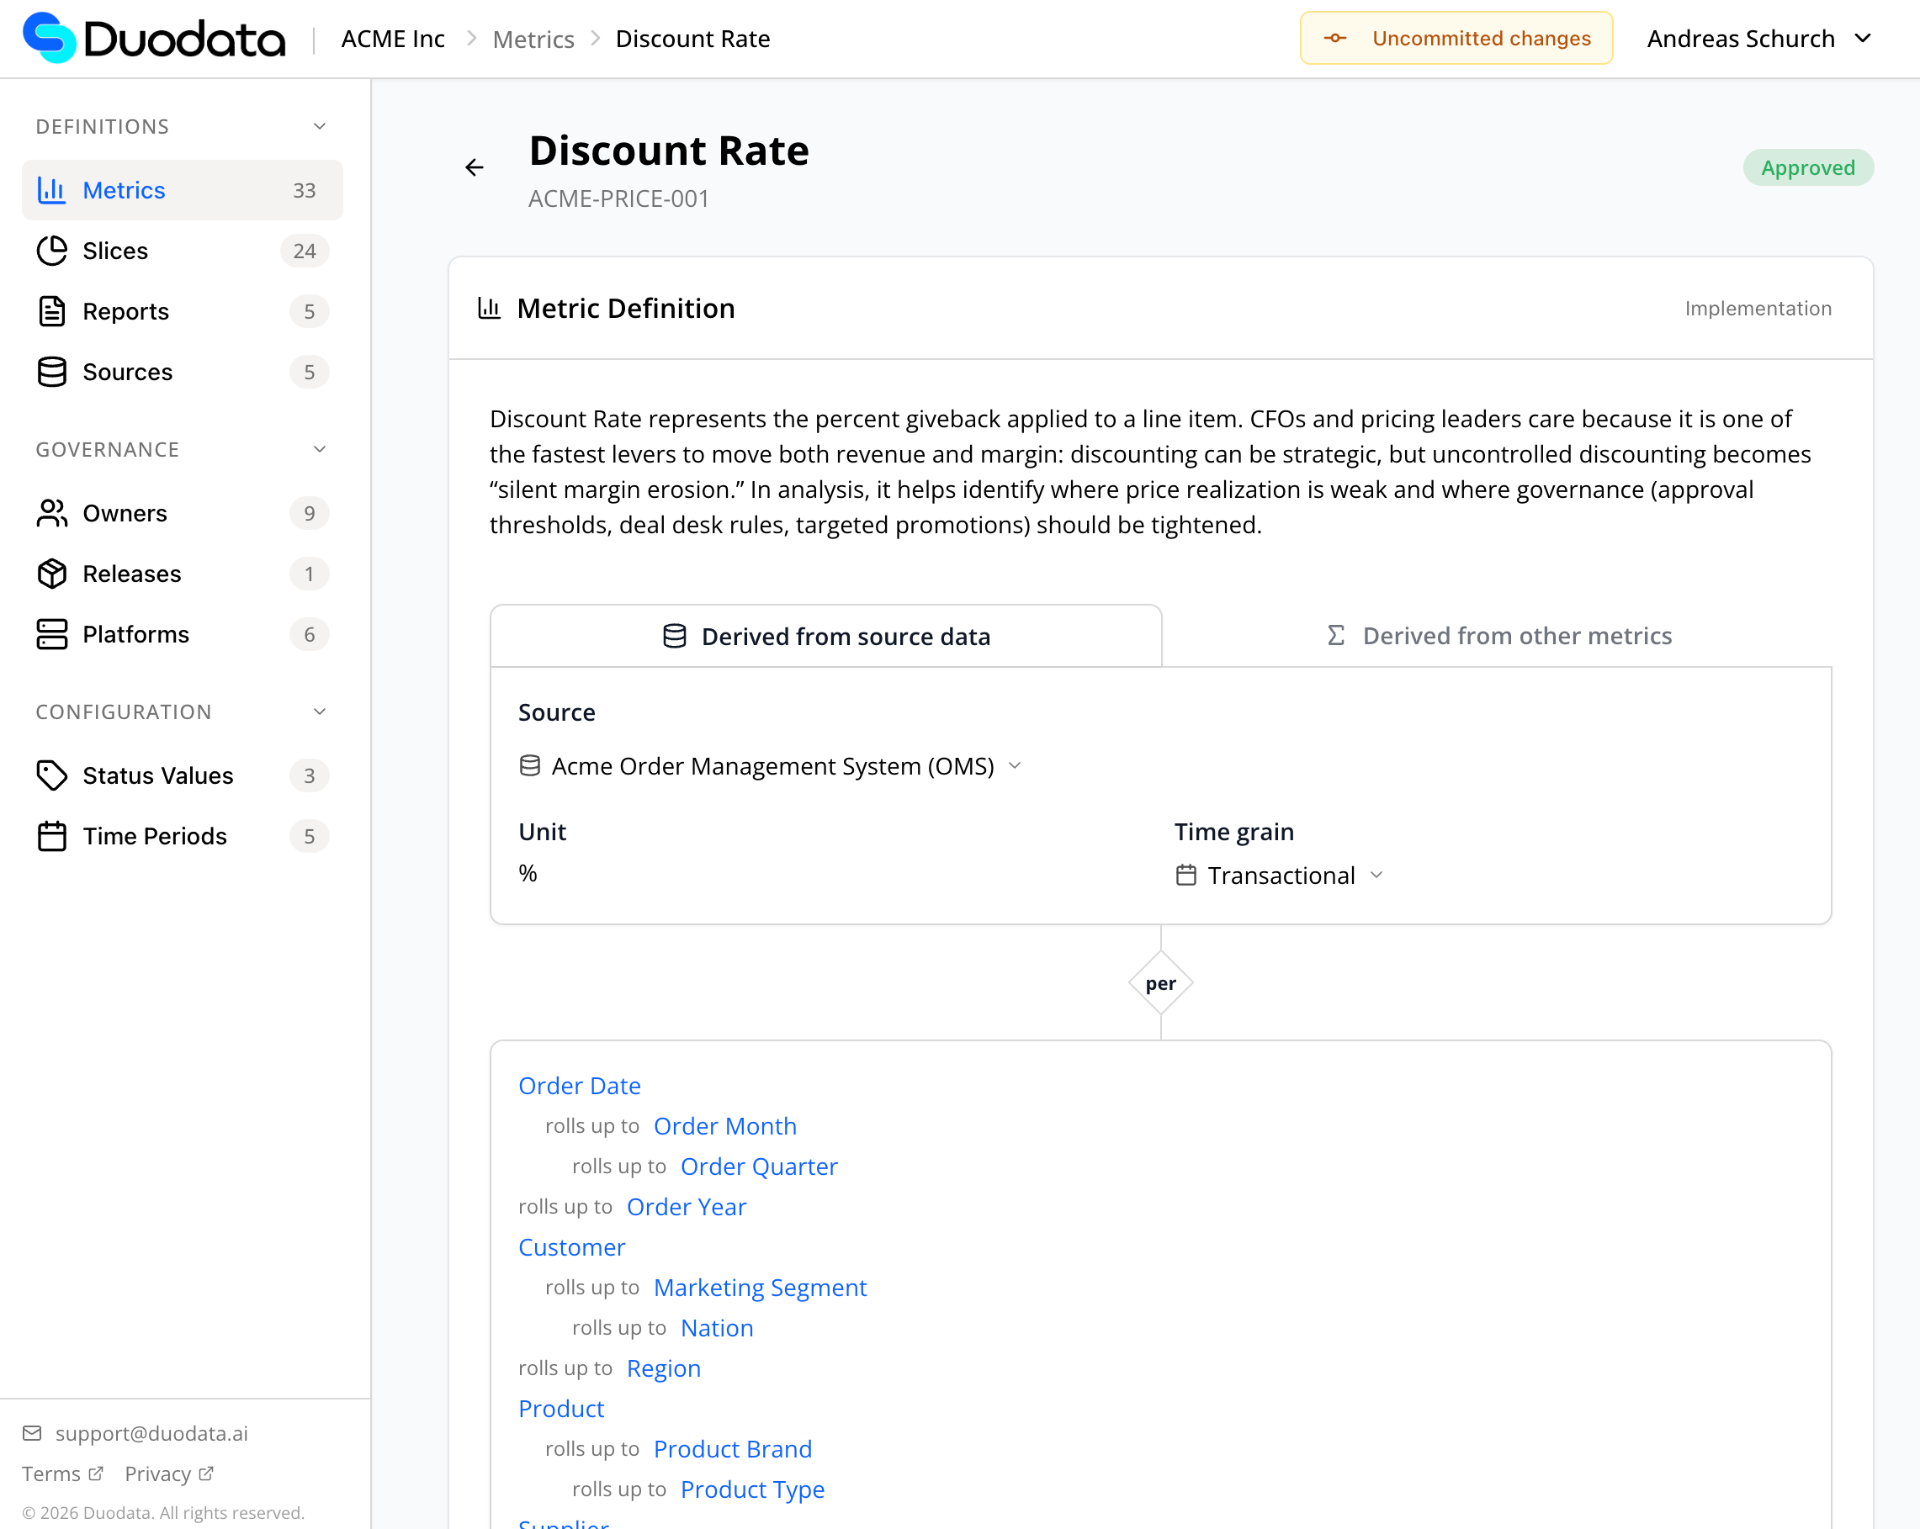The image size is (1920, 1529).
Task: Open the Order Quarter link
Action: point(758,1166)
